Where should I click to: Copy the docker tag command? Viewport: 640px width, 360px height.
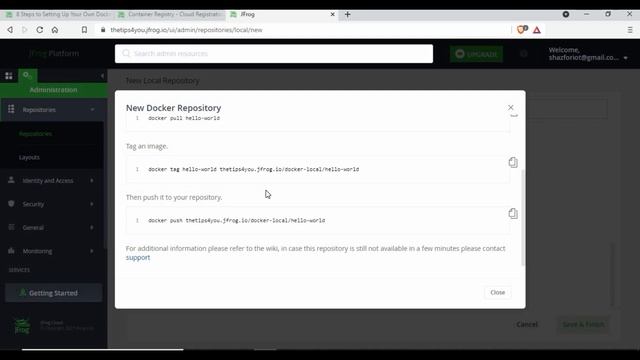click(513, 162)
